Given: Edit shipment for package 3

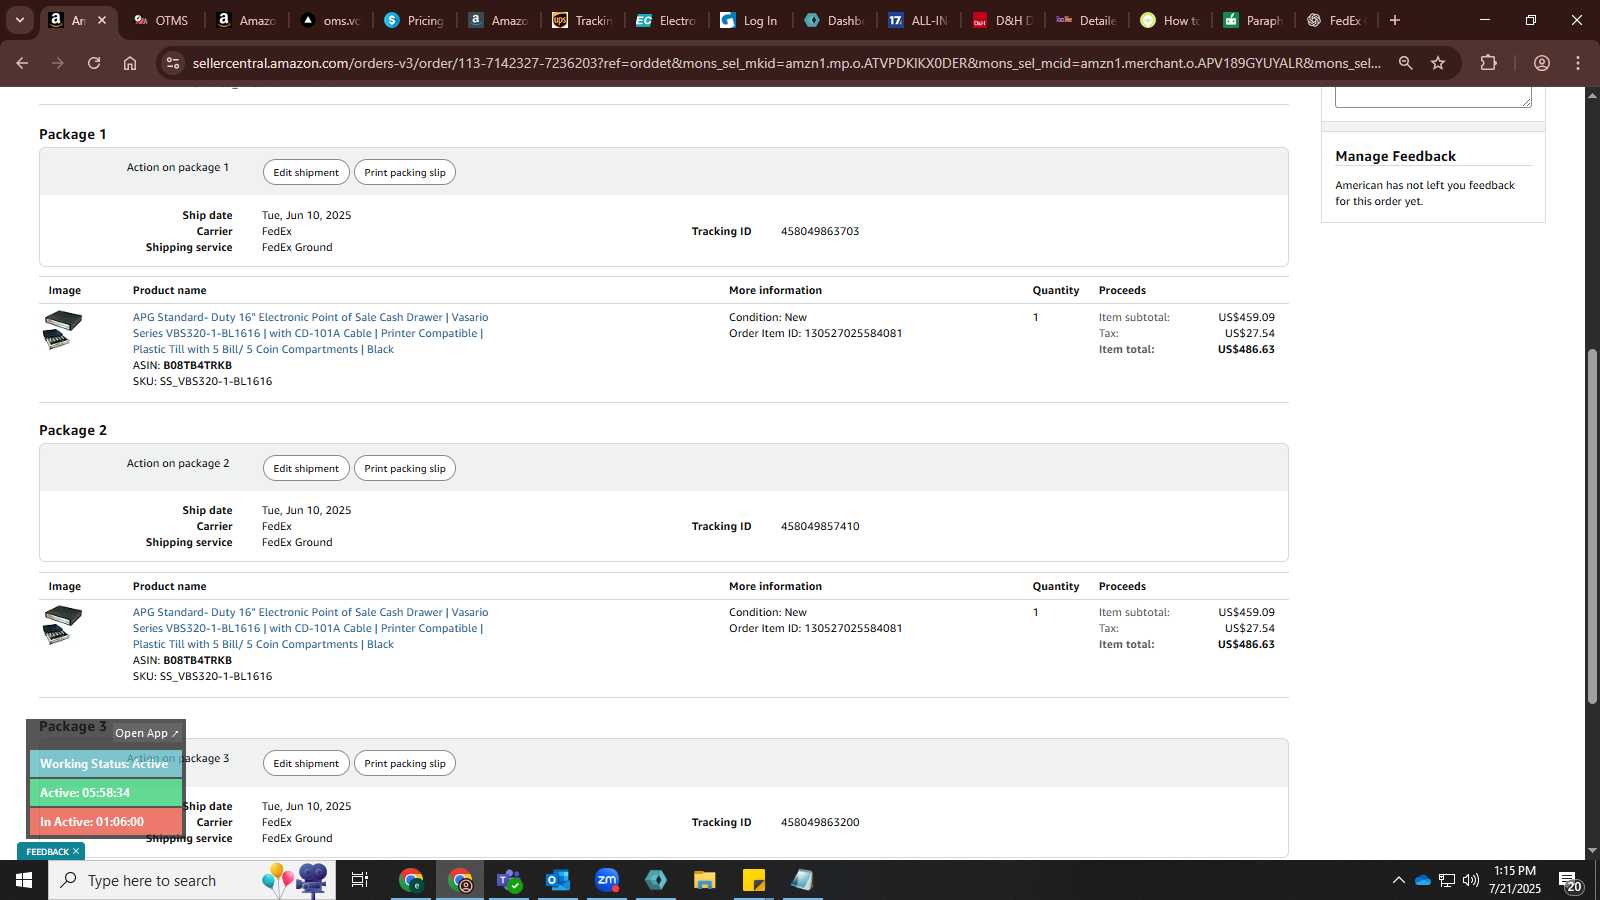Looking at the screenshot, I should tap(306, 763).
